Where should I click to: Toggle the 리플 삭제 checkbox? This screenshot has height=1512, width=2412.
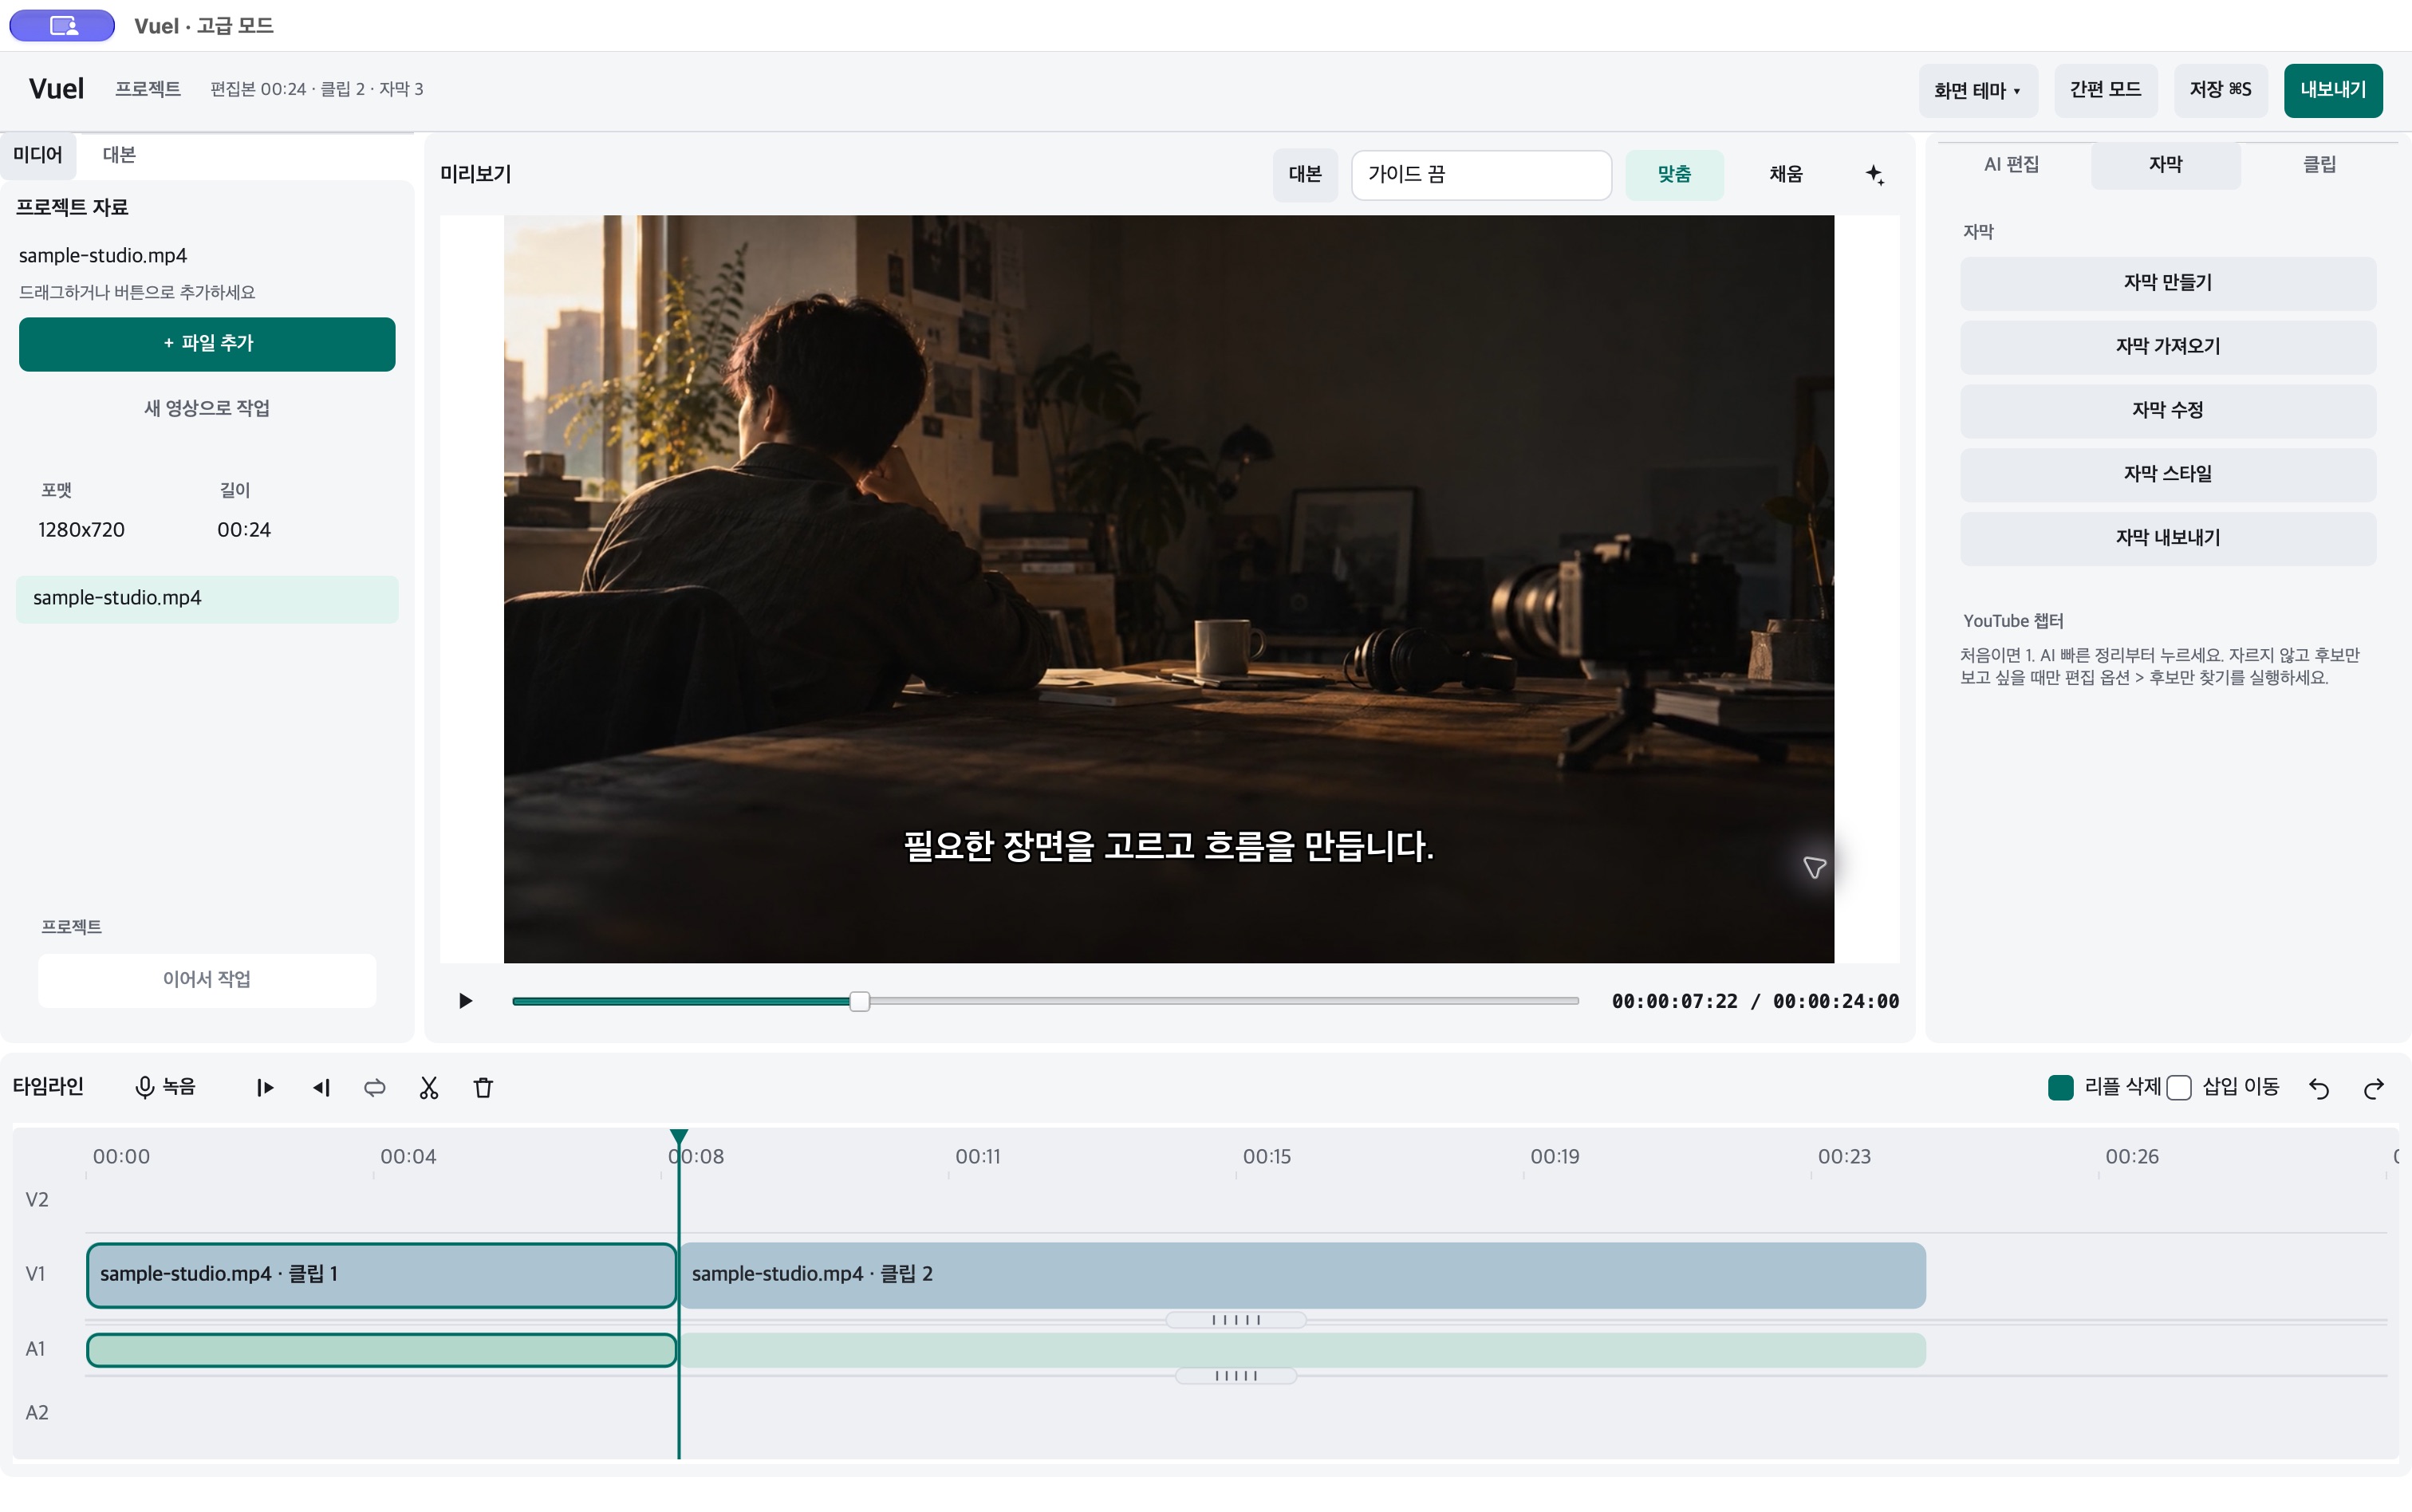[x=2060, y=1088]
